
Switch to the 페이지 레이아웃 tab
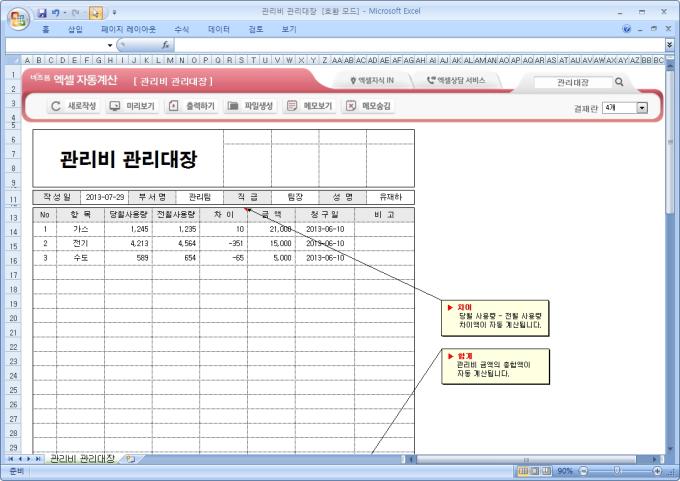[128, 29]
